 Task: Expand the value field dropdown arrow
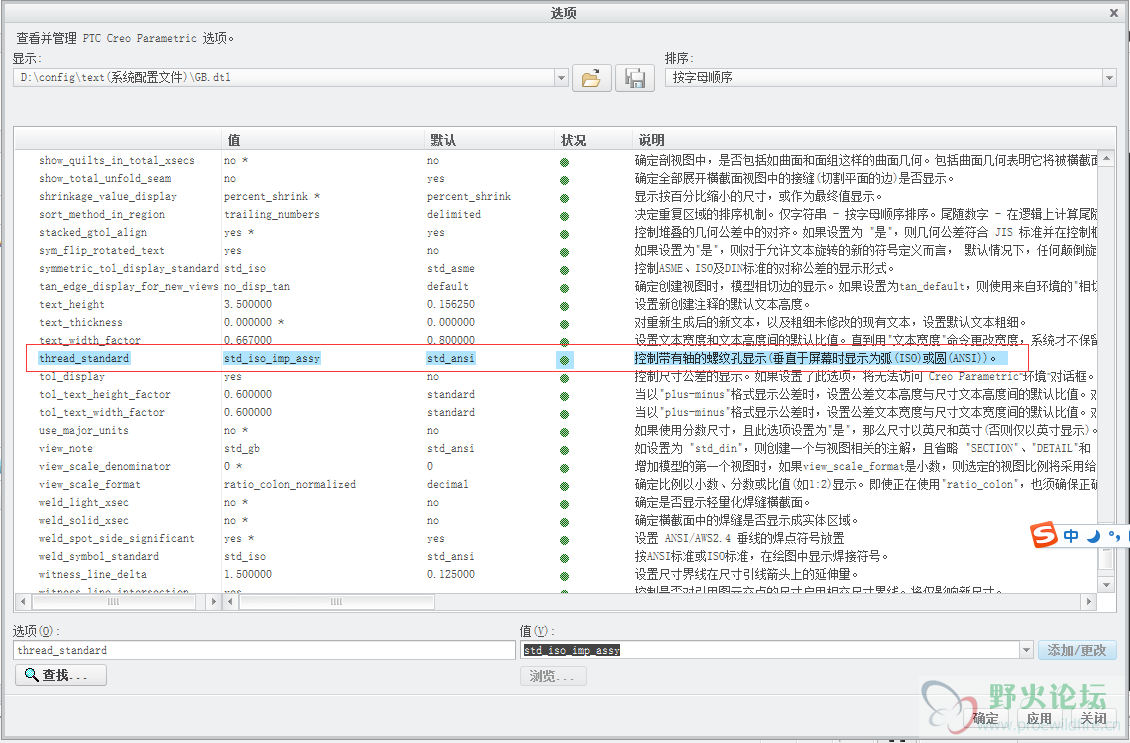coord(1026,650)
